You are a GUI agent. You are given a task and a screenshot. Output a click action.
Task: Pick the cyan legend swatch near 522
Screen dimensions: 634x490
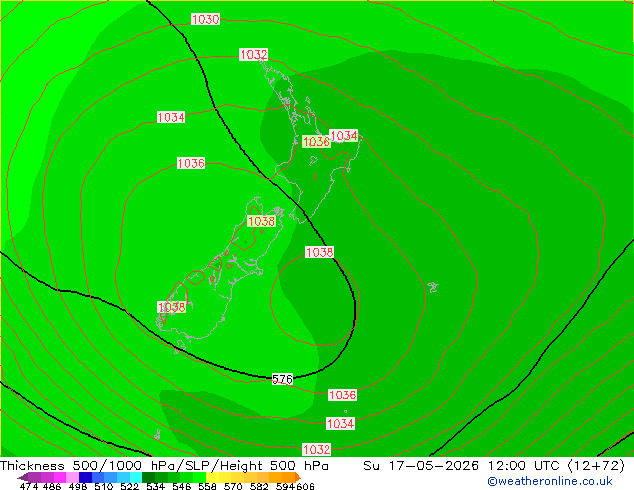pyautogui.click(x=136, y=477)
